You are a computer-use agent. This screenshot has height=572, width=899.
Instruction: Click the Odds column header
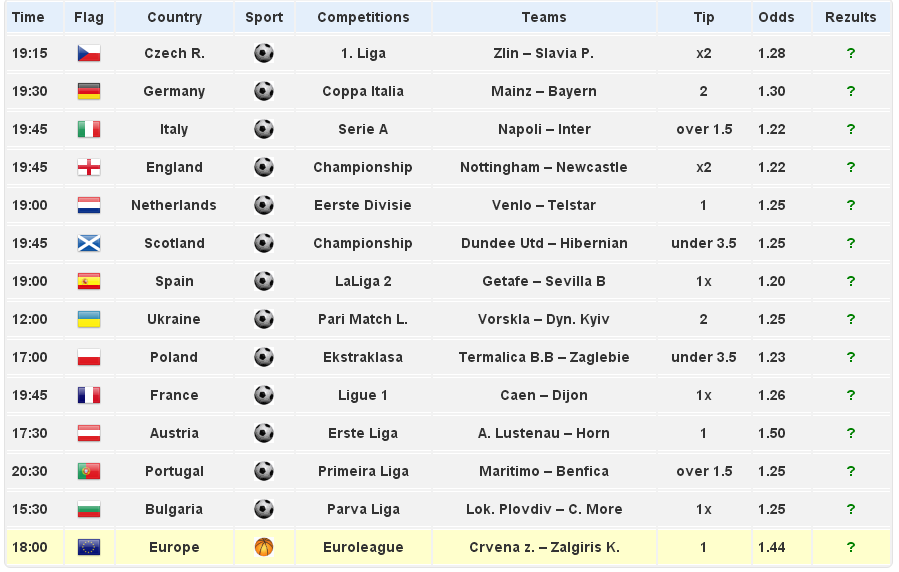tap(776, 17)
